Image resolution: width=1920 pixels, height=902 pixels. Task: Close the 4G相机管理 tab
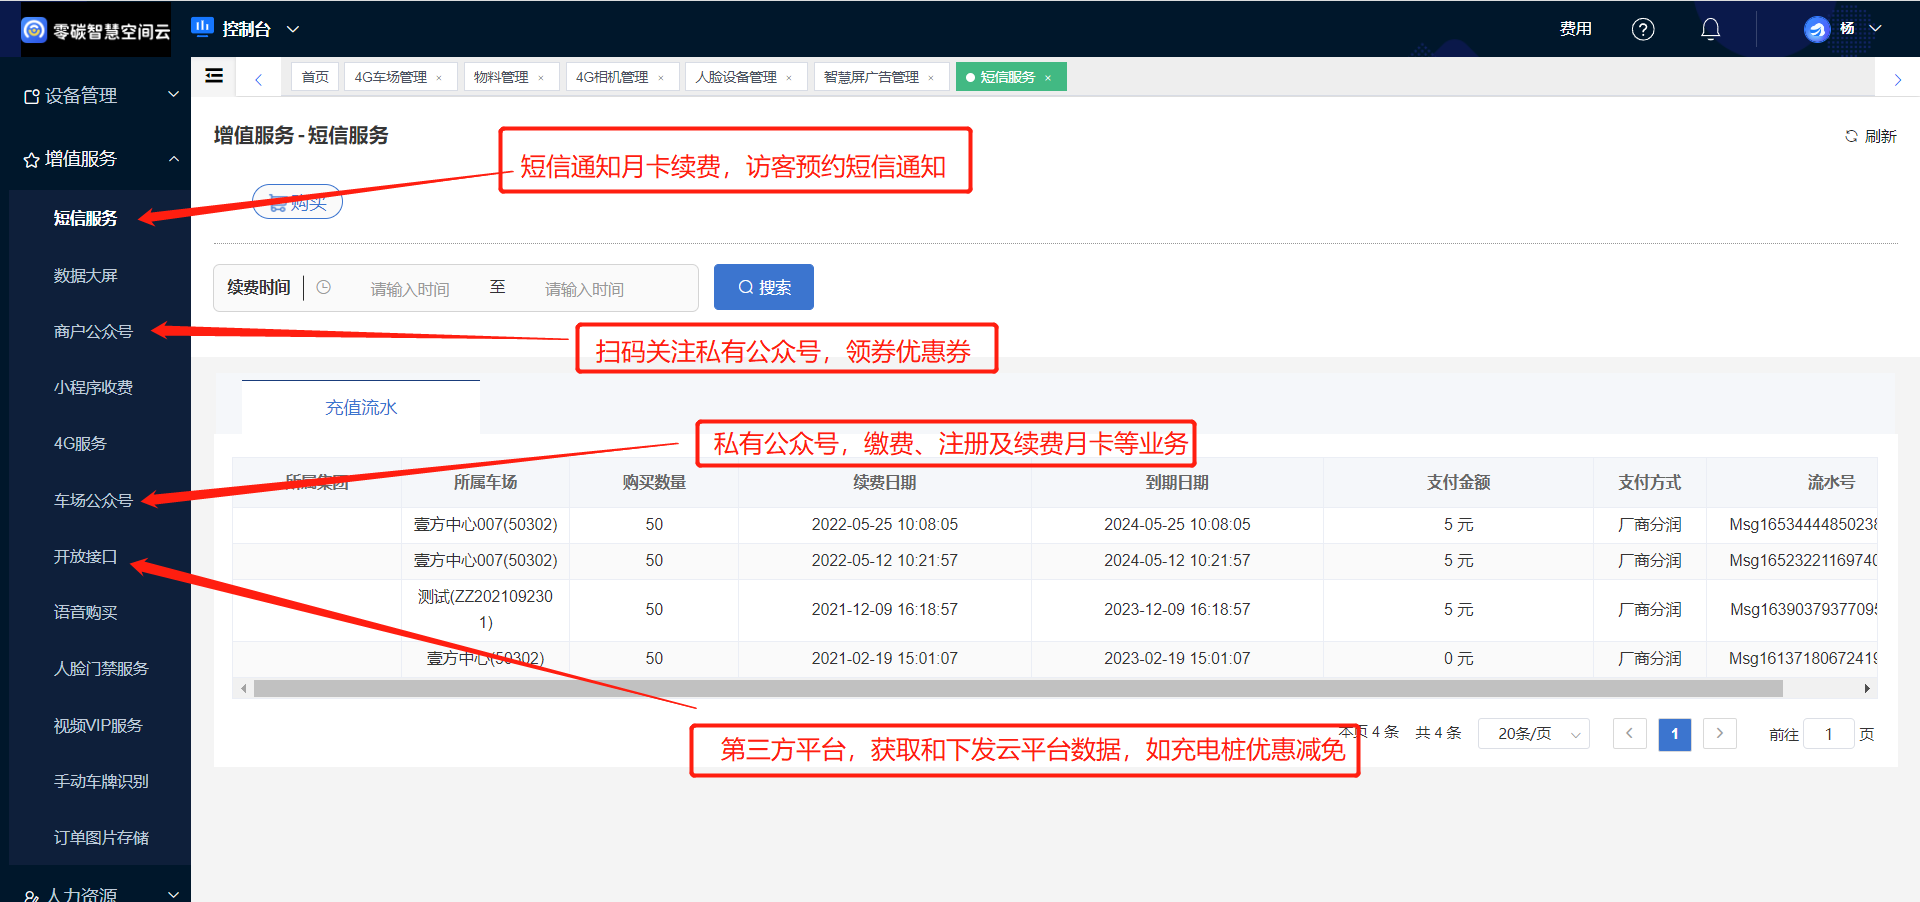661,78
